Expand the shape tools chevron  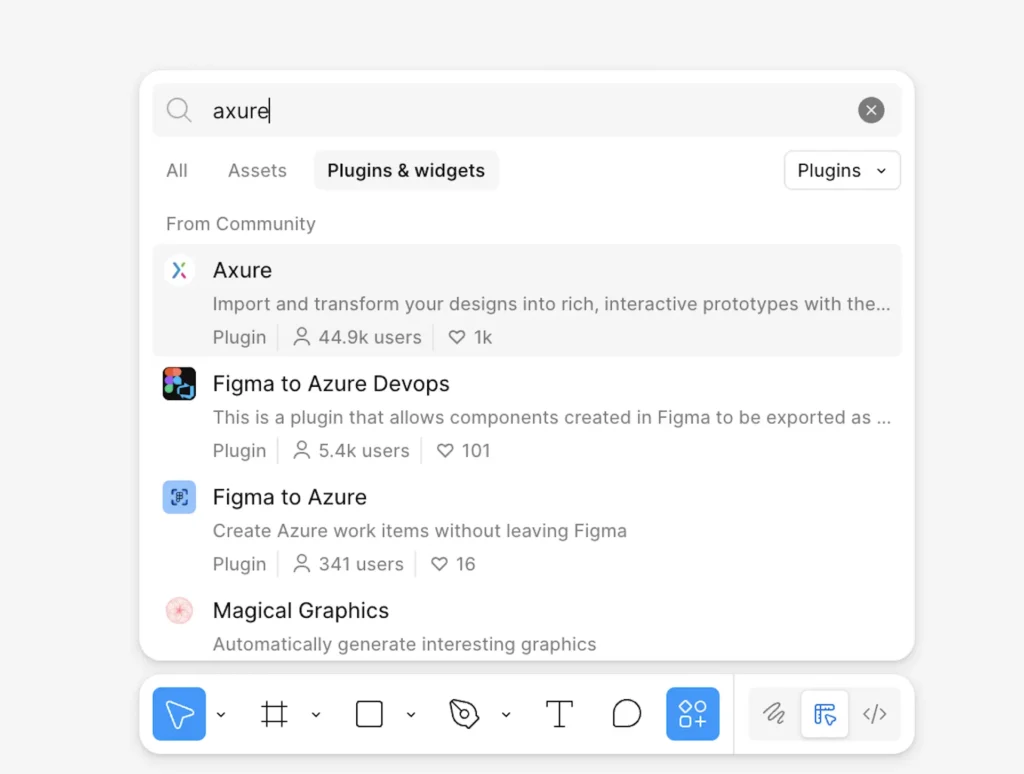click(411, 714)
